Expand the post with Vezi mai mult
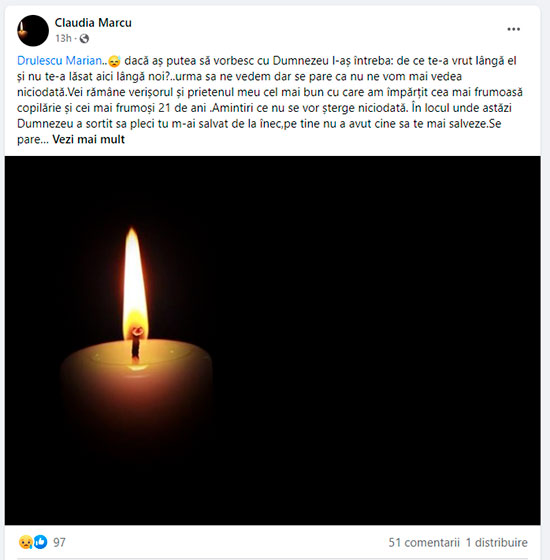This screenshot has width=550, height=560. [x=89, y=139]
